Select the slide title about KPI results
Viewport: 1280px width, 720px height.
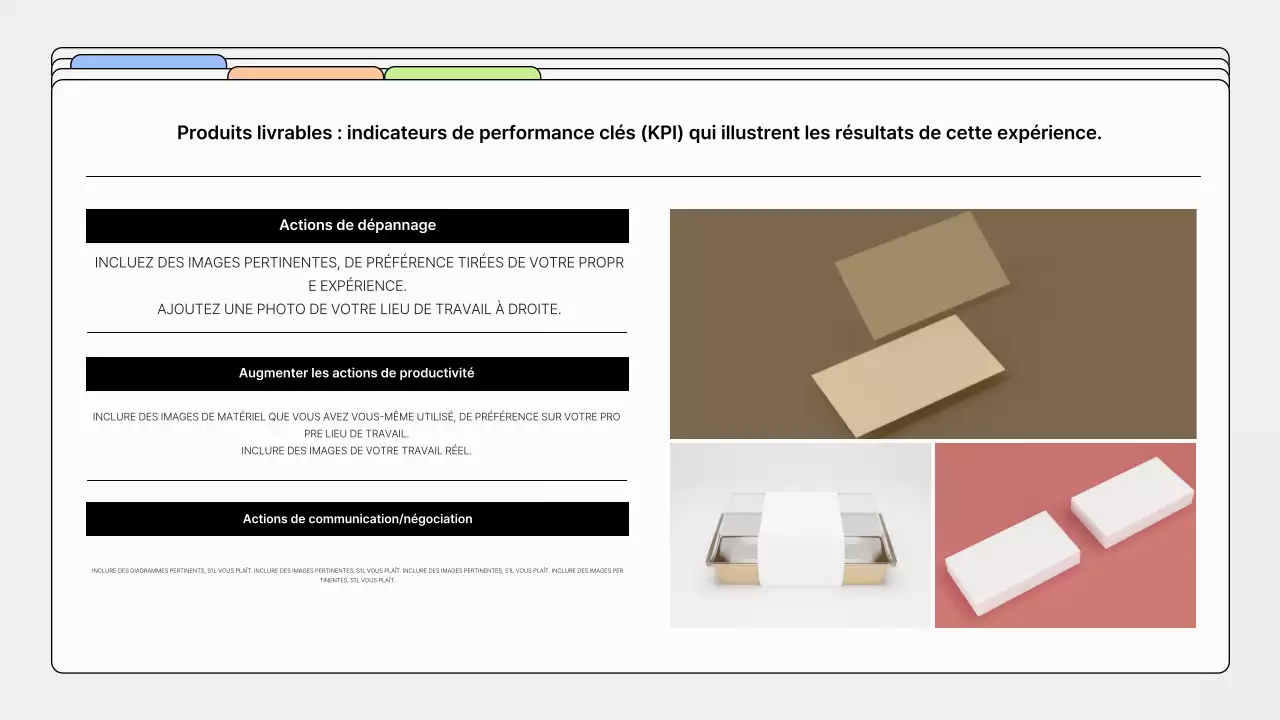[x=640, y=132]
